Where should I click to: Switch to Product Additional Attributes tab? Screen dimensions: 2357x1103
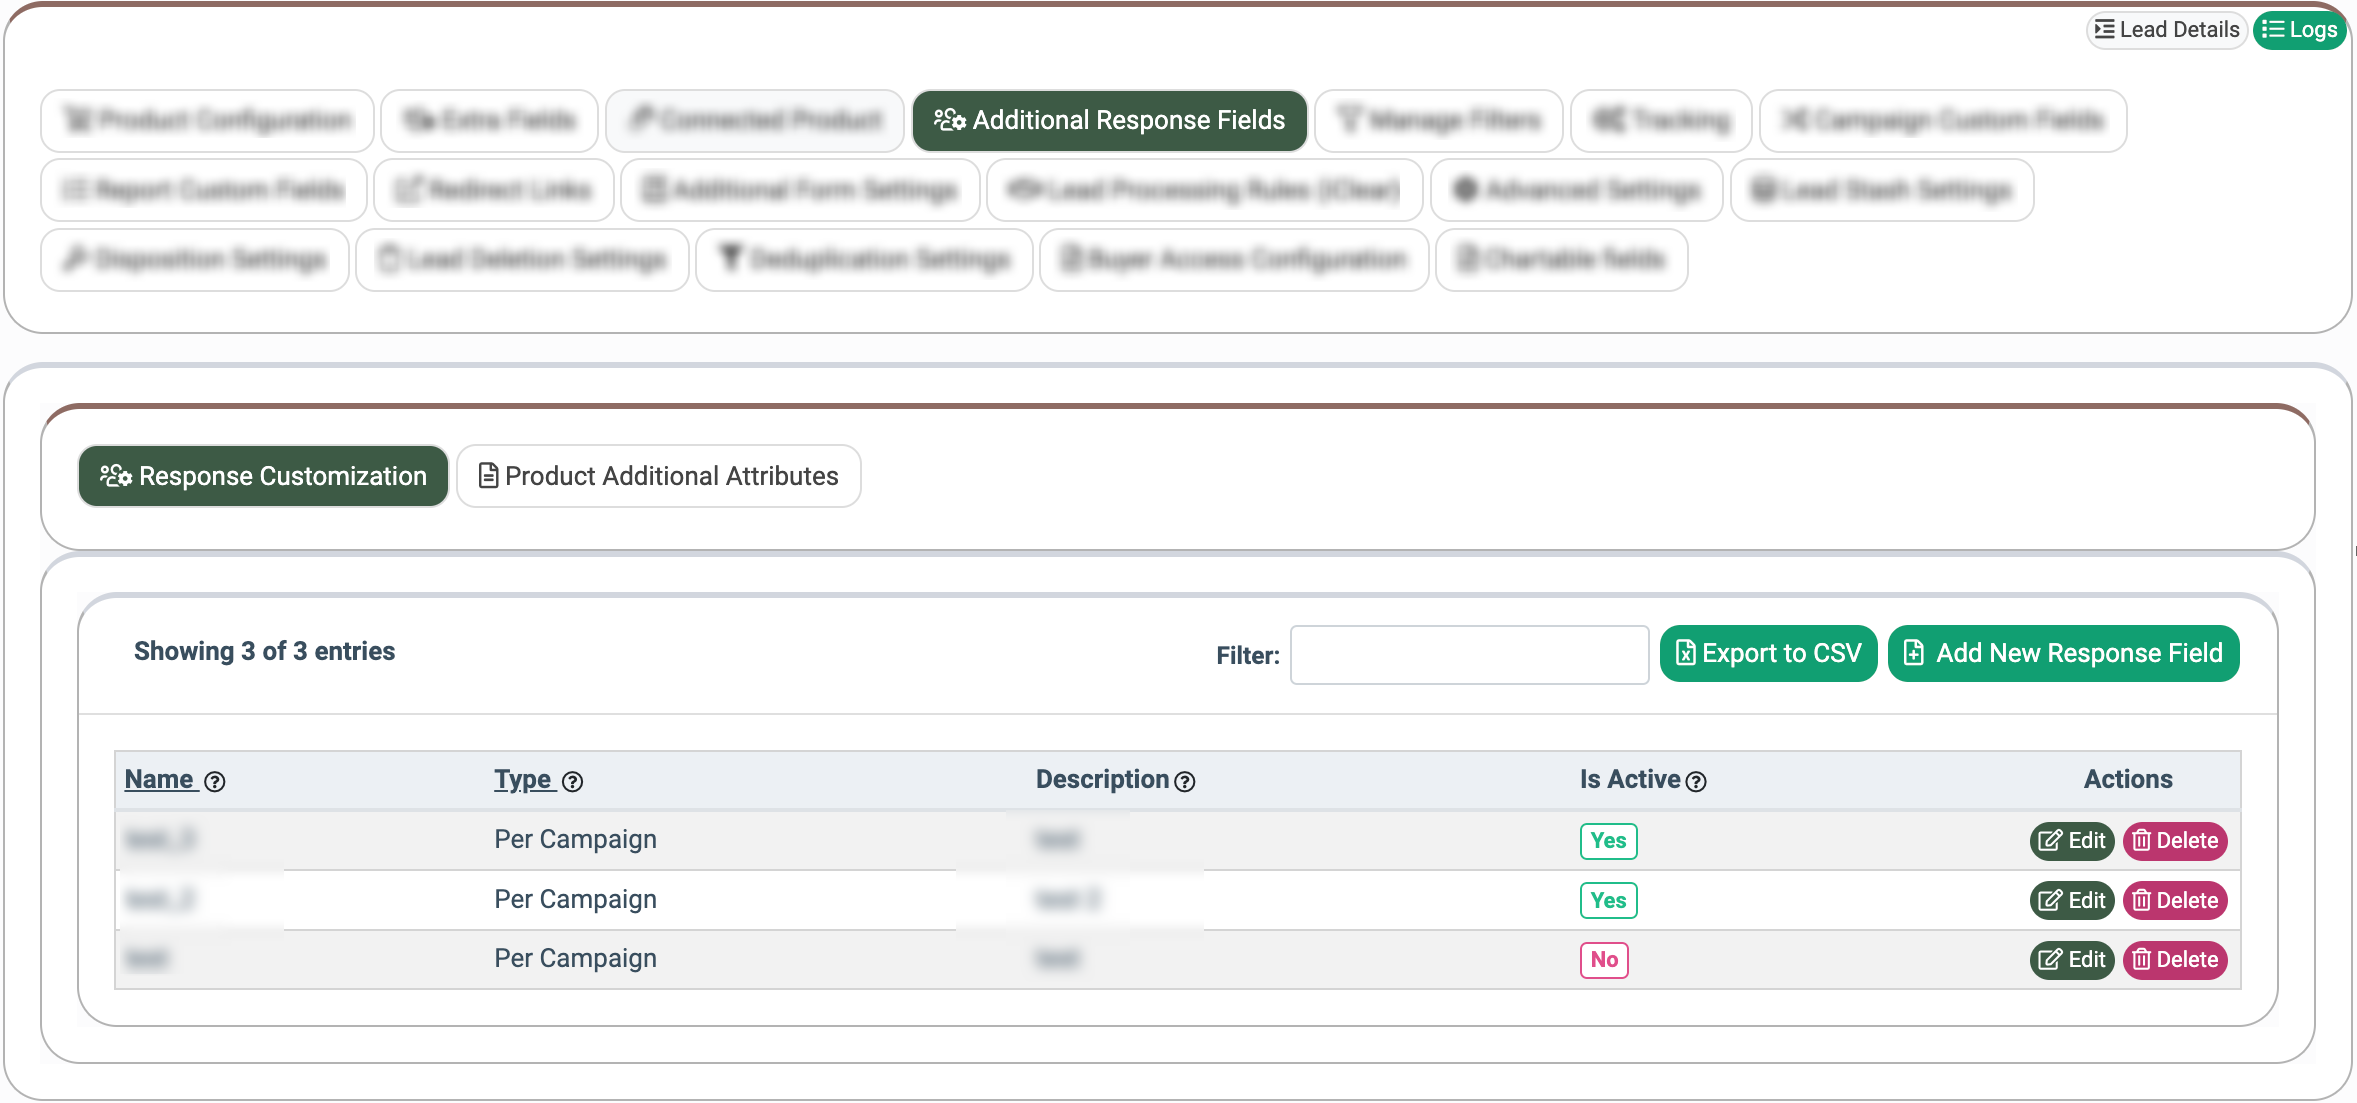point(659,476)
